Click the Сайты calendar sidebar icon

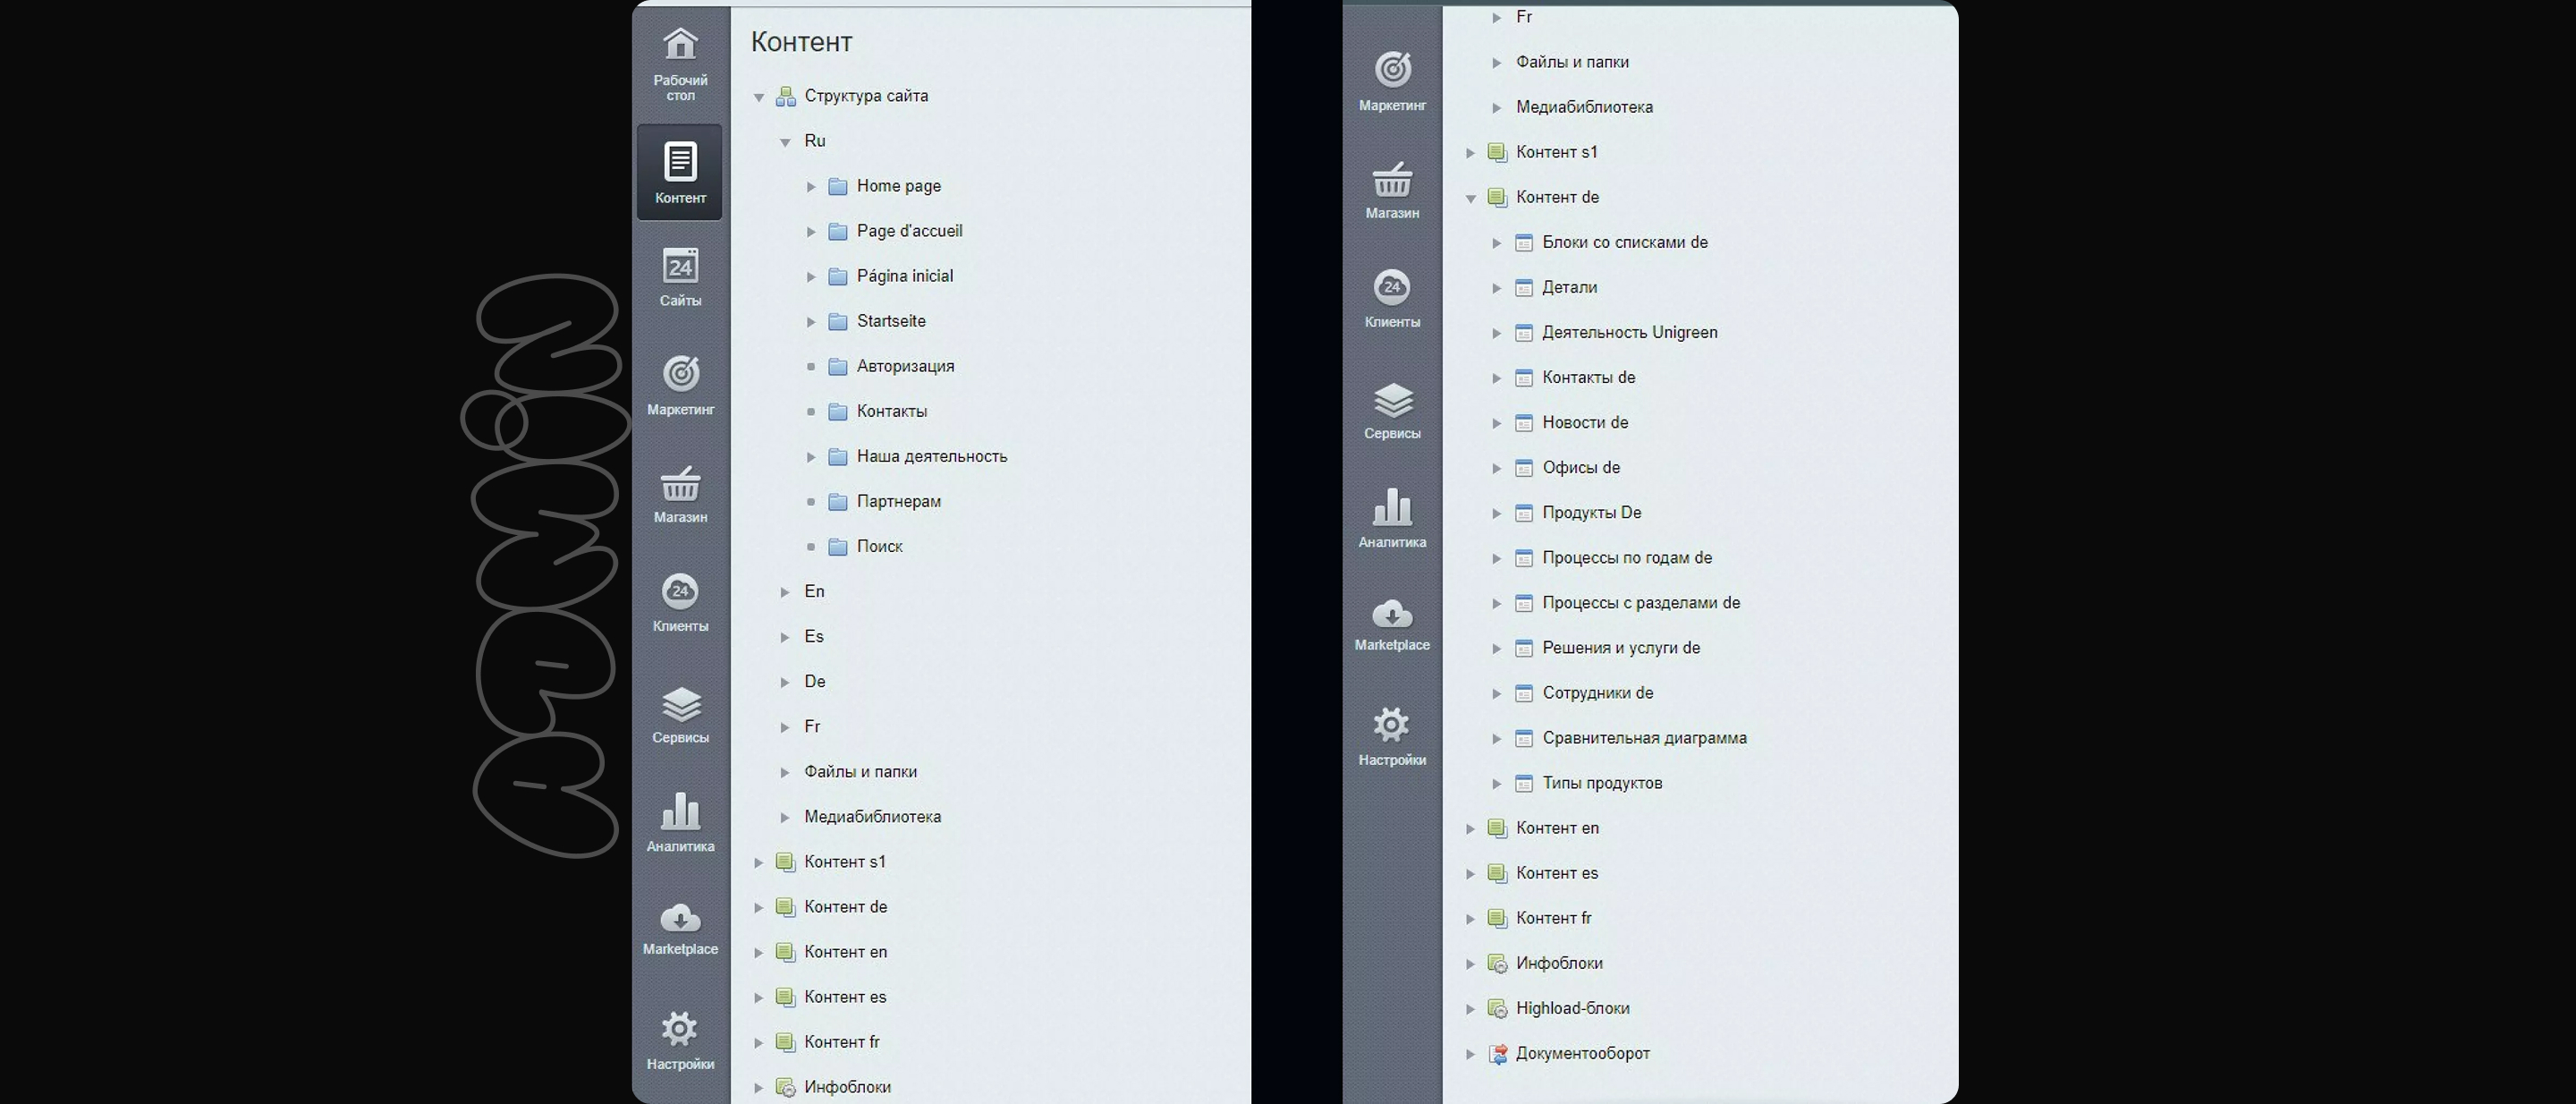680,267
